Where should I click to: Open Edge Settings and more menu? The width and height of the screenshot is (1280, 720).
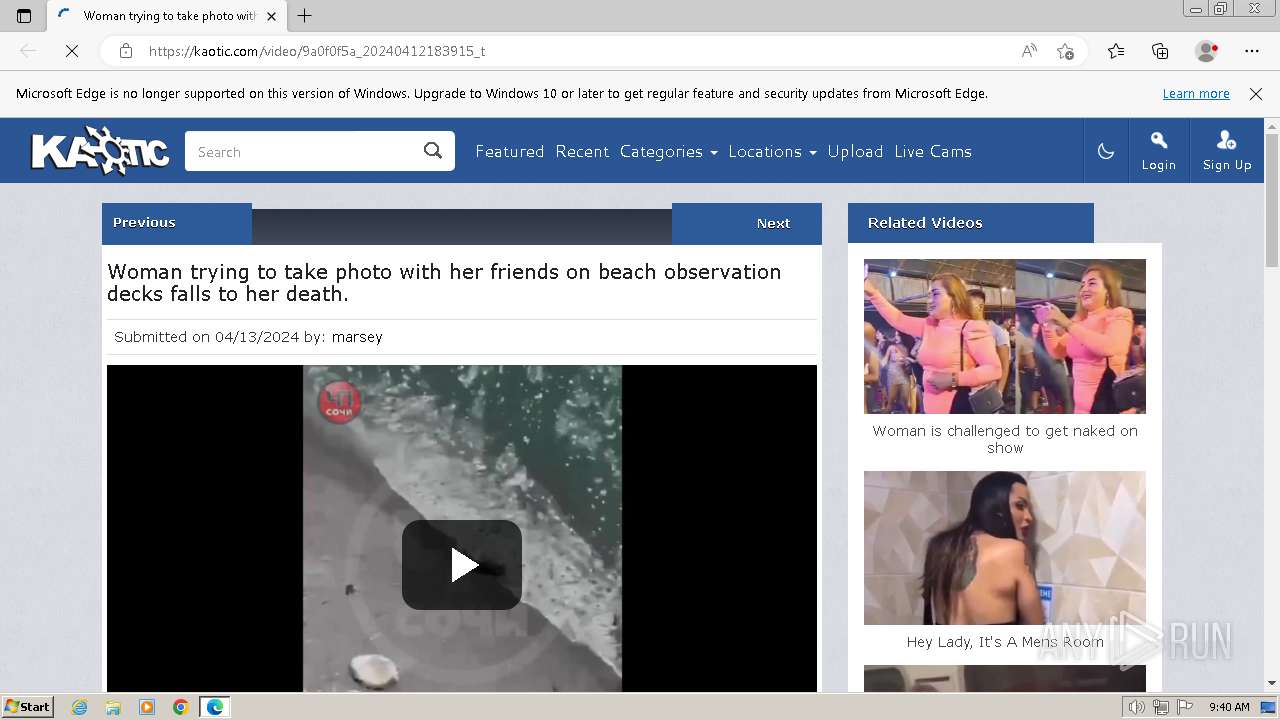click(x=1252, y=51)
